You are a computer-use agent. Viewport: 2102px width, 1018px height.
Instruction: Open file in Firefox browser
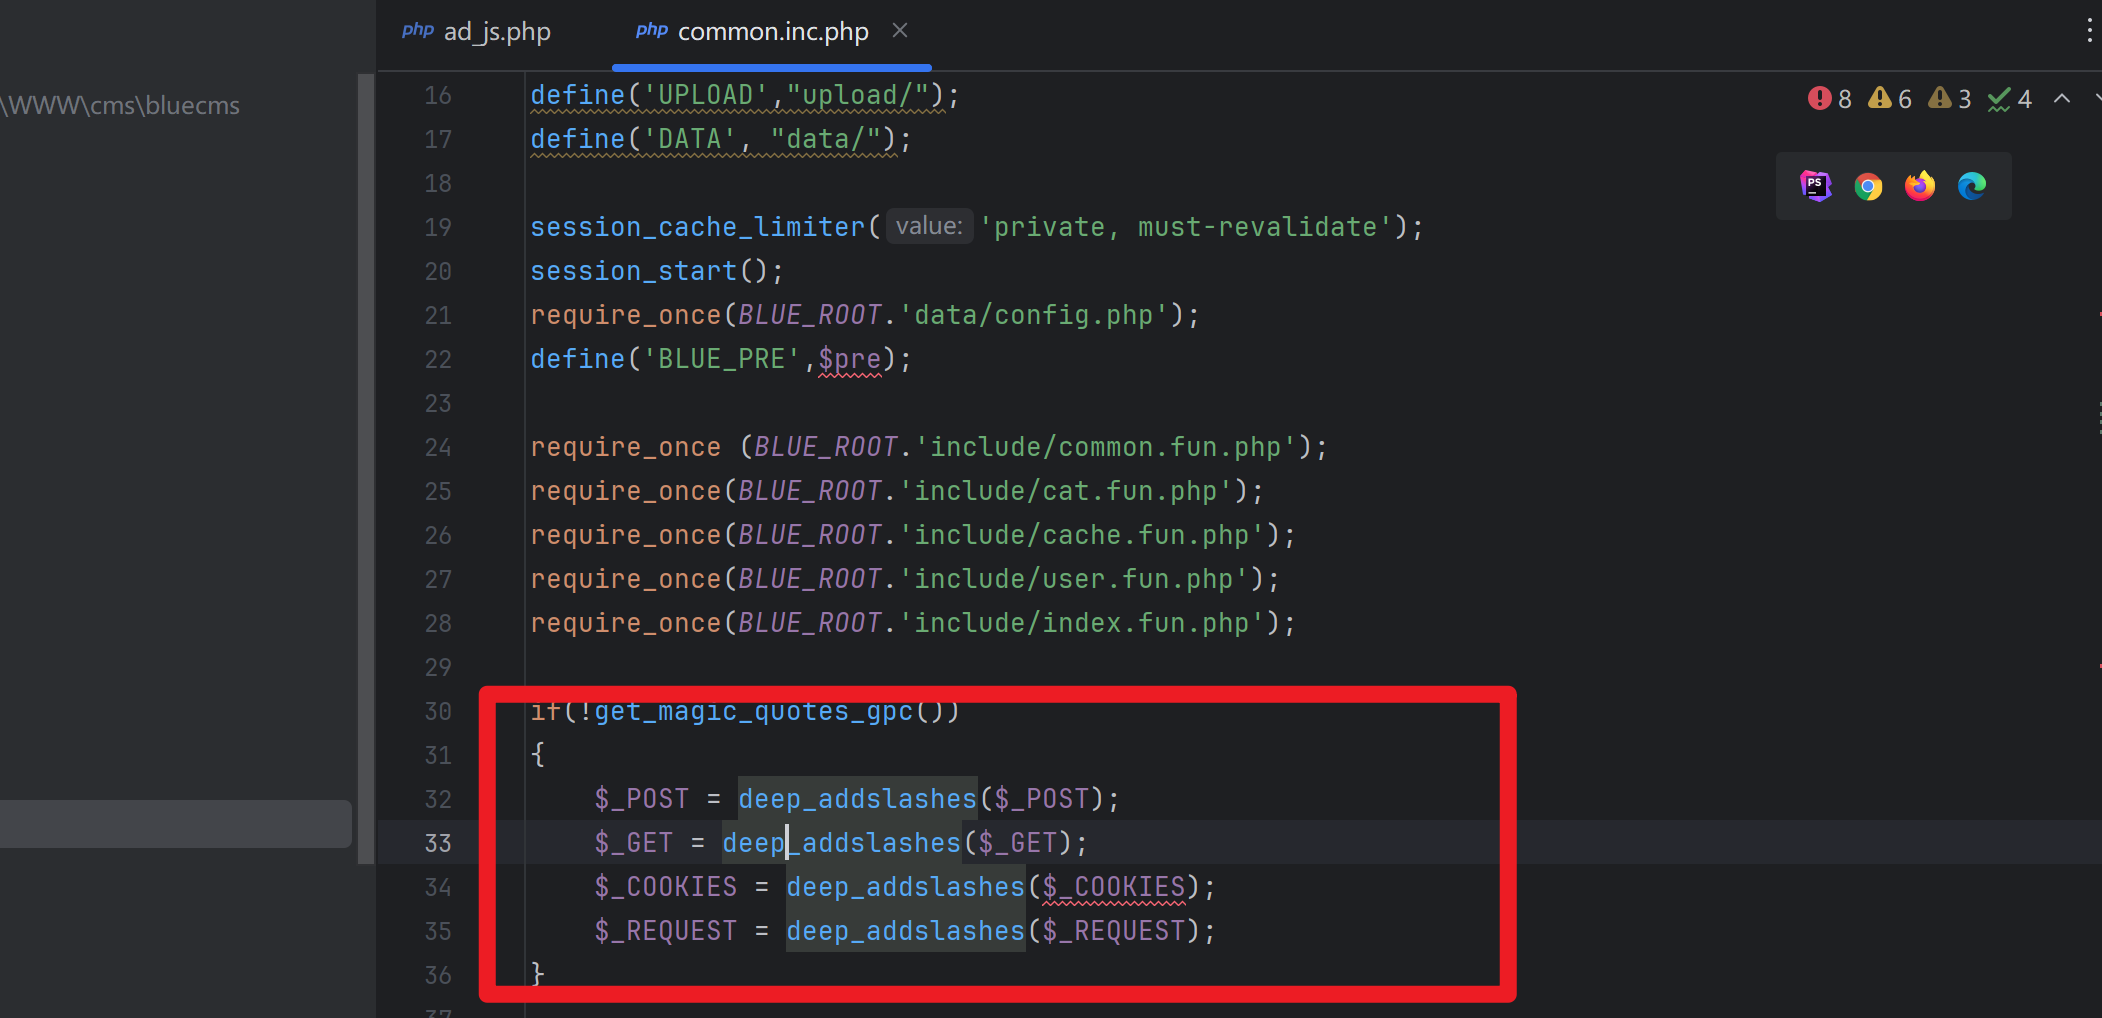pos(1920,186)
